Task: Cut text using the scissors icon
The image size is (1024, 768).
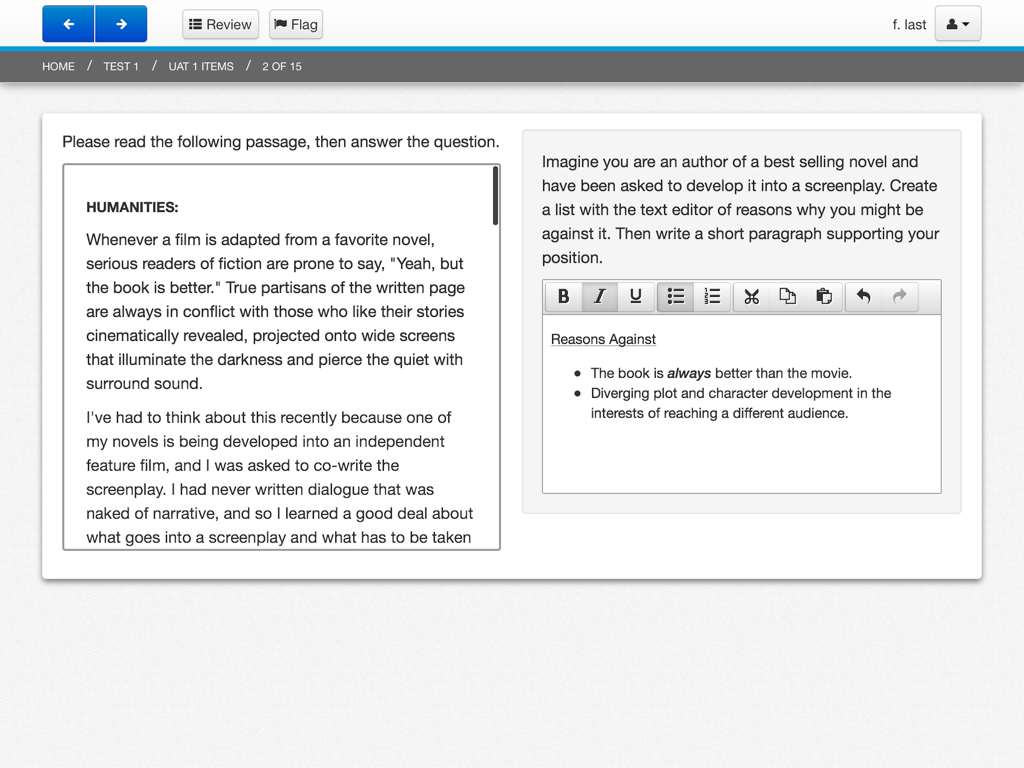Action: pos(751,296)
